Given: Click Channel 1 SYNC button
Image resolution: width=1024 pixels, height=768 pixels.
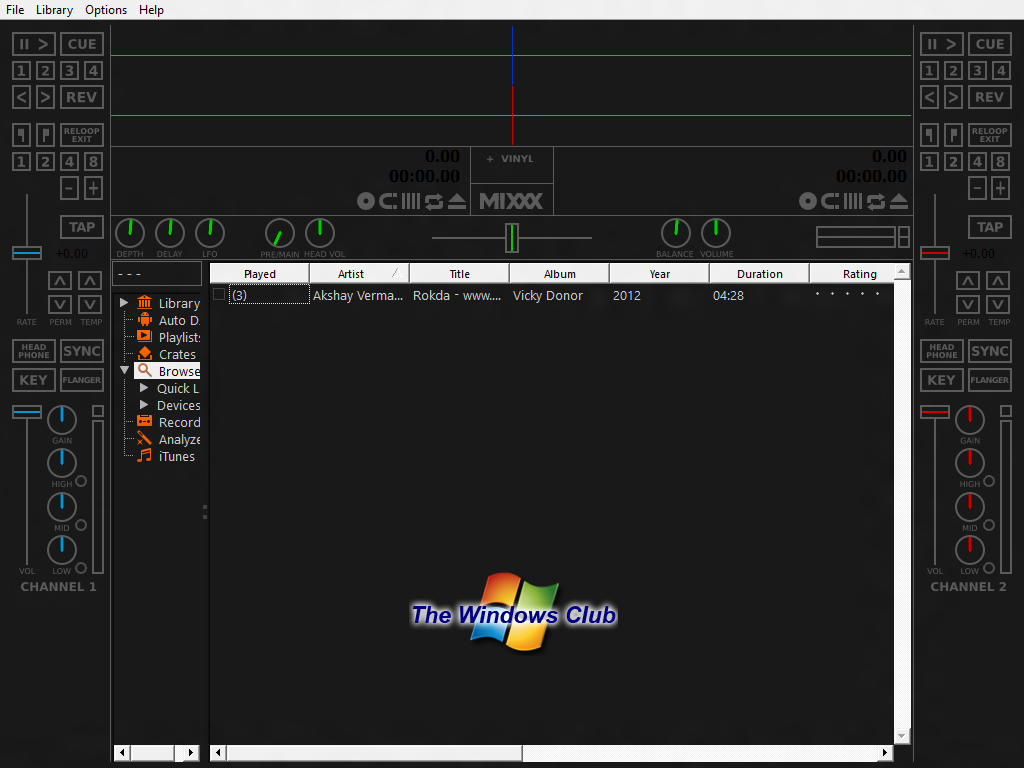Looking at the screenshot, I should [x=82, y=351].
